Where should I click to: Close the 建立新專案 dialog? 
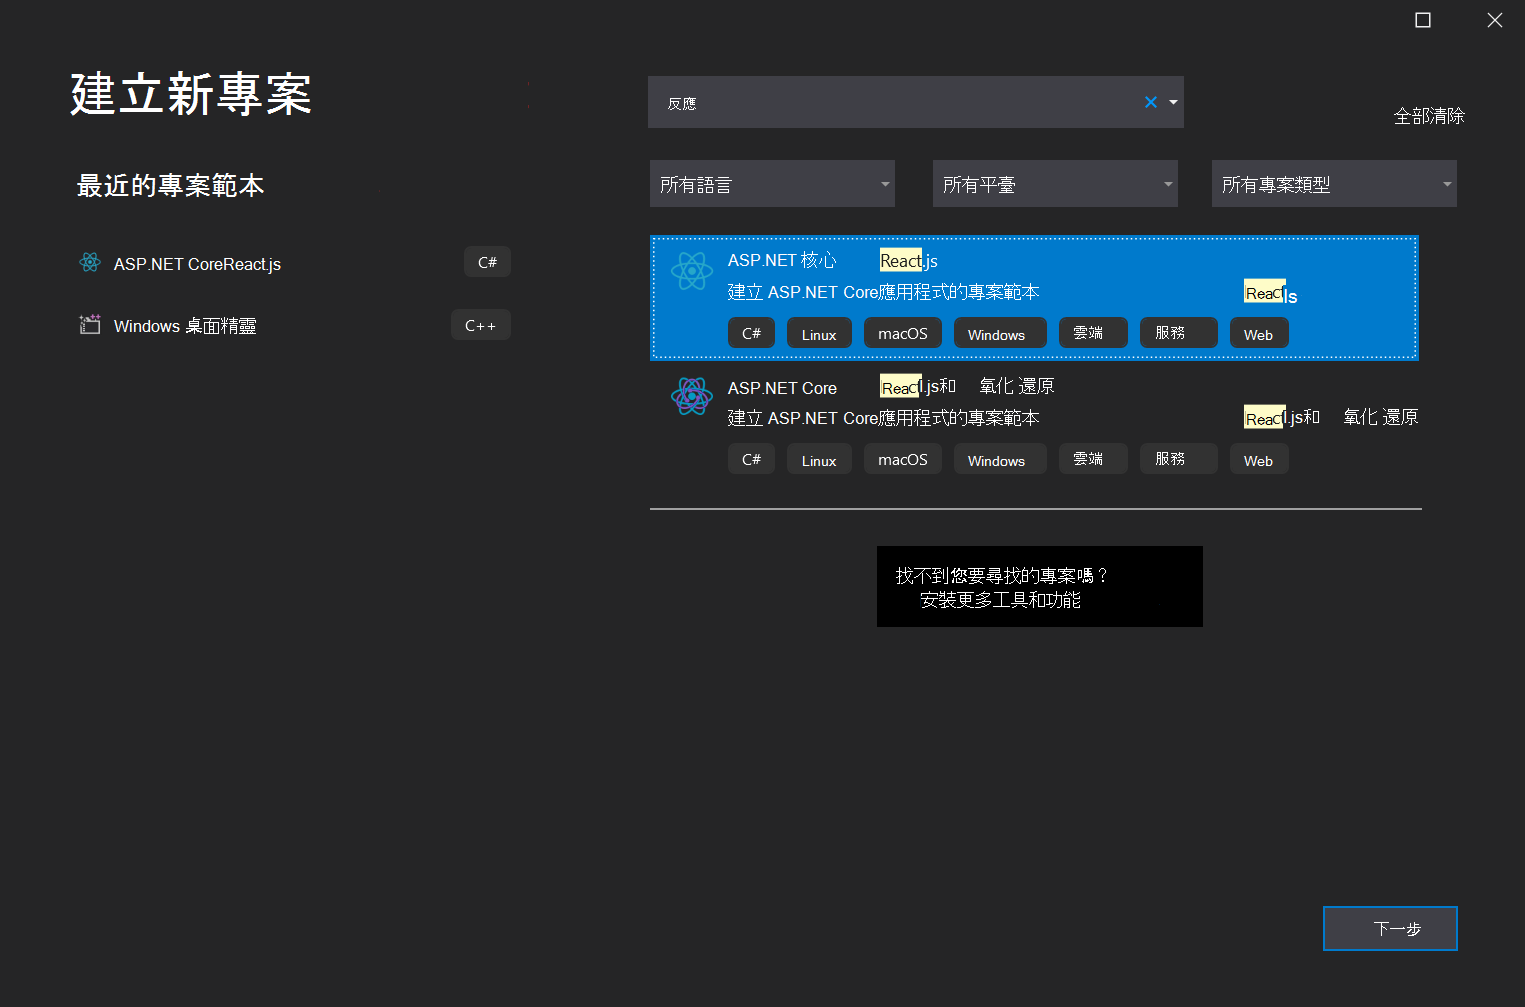pos(1495,20)
